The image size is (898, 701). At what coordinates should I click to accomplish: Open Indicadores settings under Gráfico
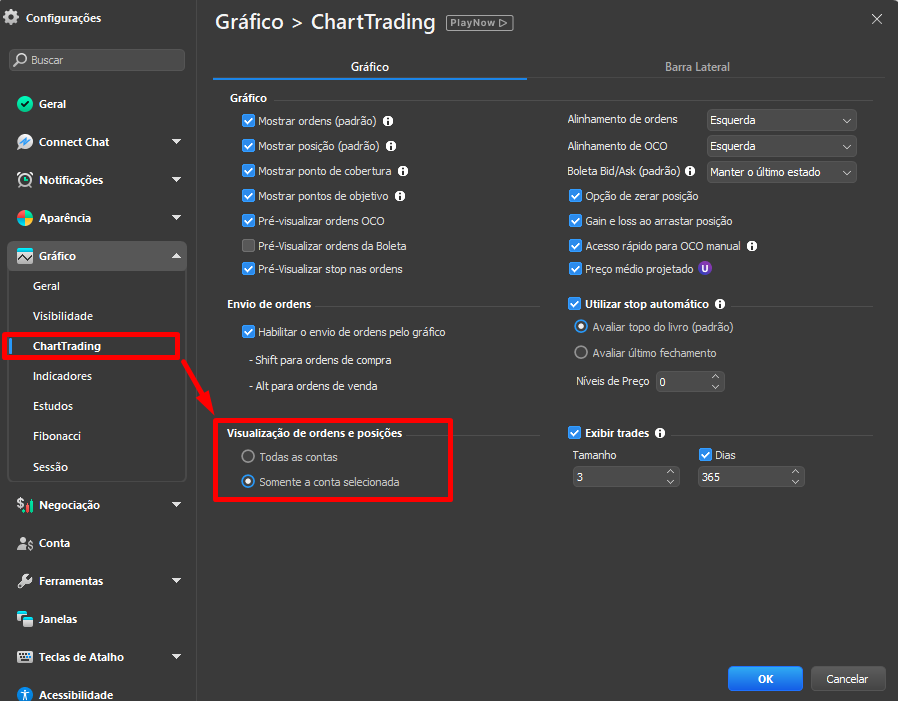pyautogui.click(x=62, y=376)
